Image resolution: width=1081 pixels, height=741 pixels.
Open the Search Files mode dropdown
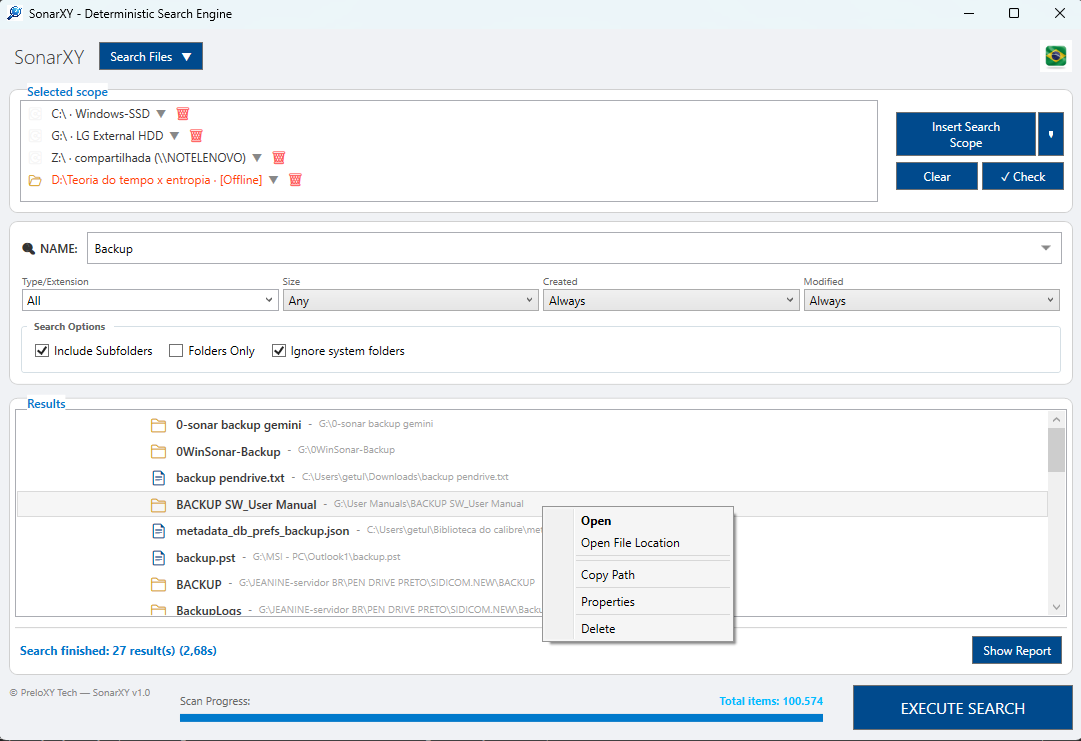pyautogui.click(x=151, y=57)
